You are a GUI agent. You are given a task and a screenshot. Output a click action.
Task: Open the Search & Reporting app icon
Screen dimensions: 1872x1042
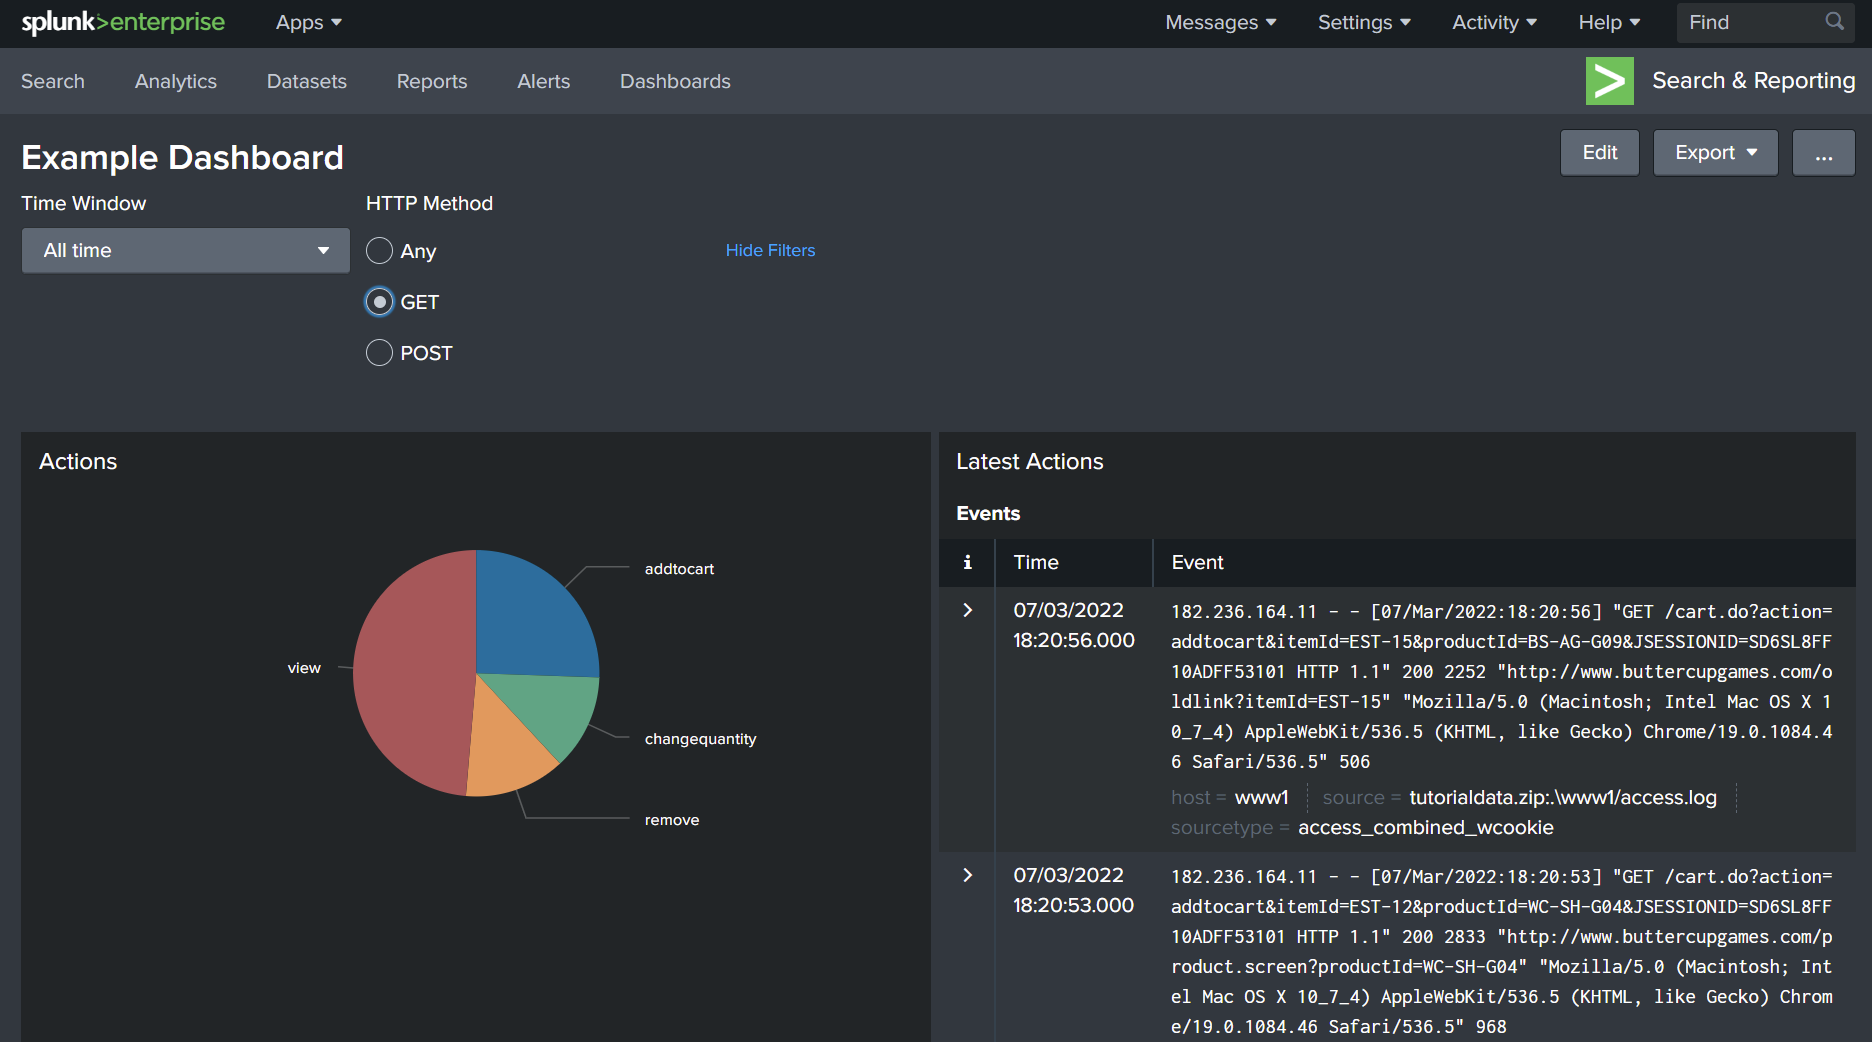(1609, 81)
